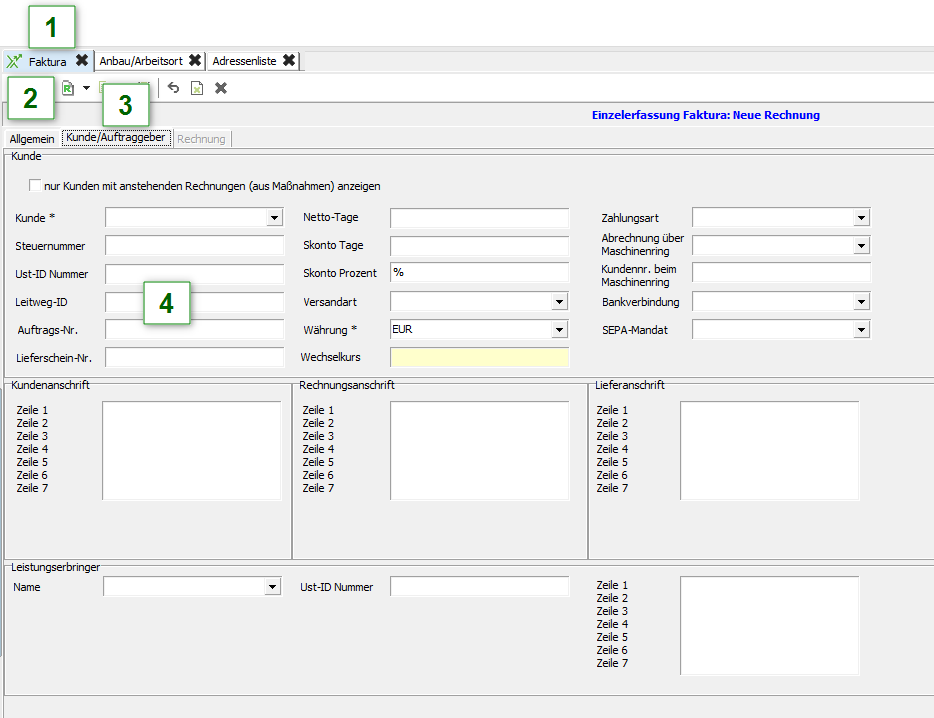934x718 pixels.
Task: Open the Allgemein sub-tab
Action: point(32,139)
